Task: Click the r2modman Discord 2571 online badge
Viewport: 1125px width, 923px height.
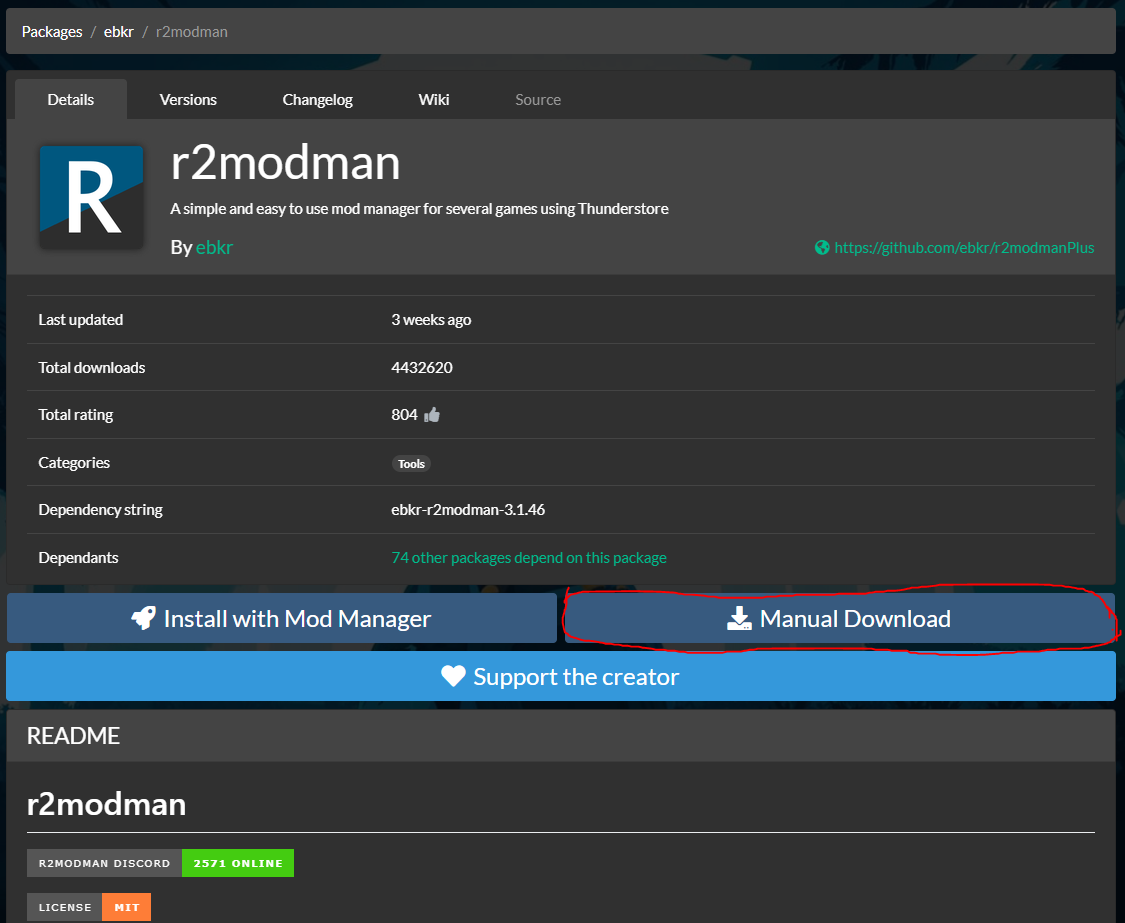Action: (x=161, y=863)
